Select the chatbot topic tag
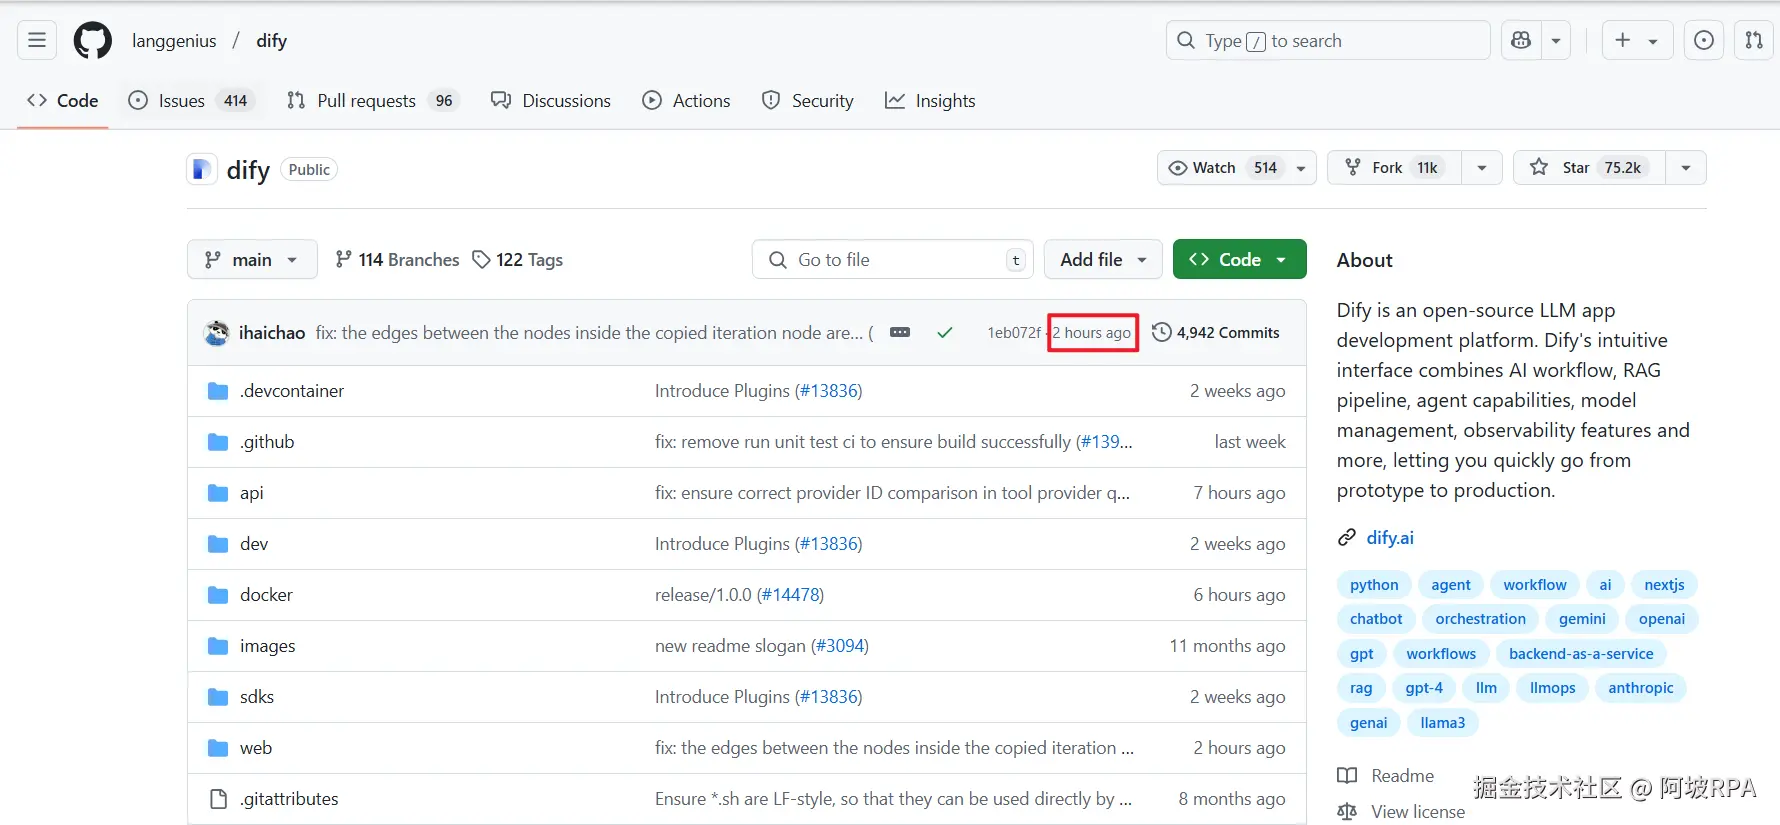The width and height of the screenshot is (1780, 825). 1376,619
